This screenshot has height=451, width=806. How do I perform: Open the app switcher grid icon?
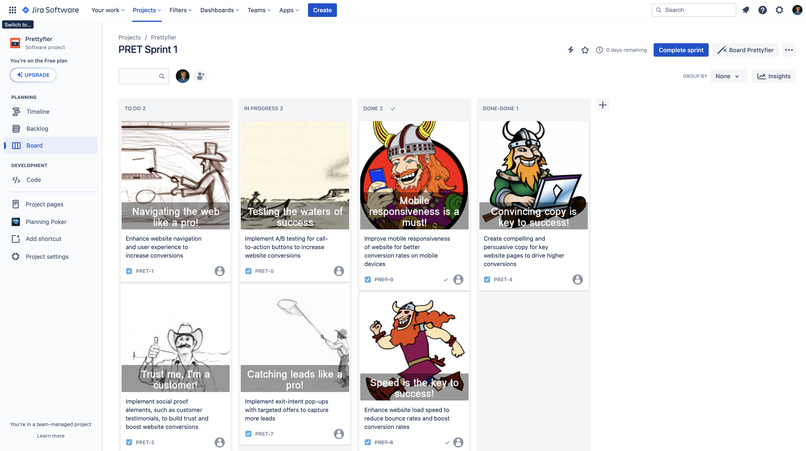pos(12,10)
